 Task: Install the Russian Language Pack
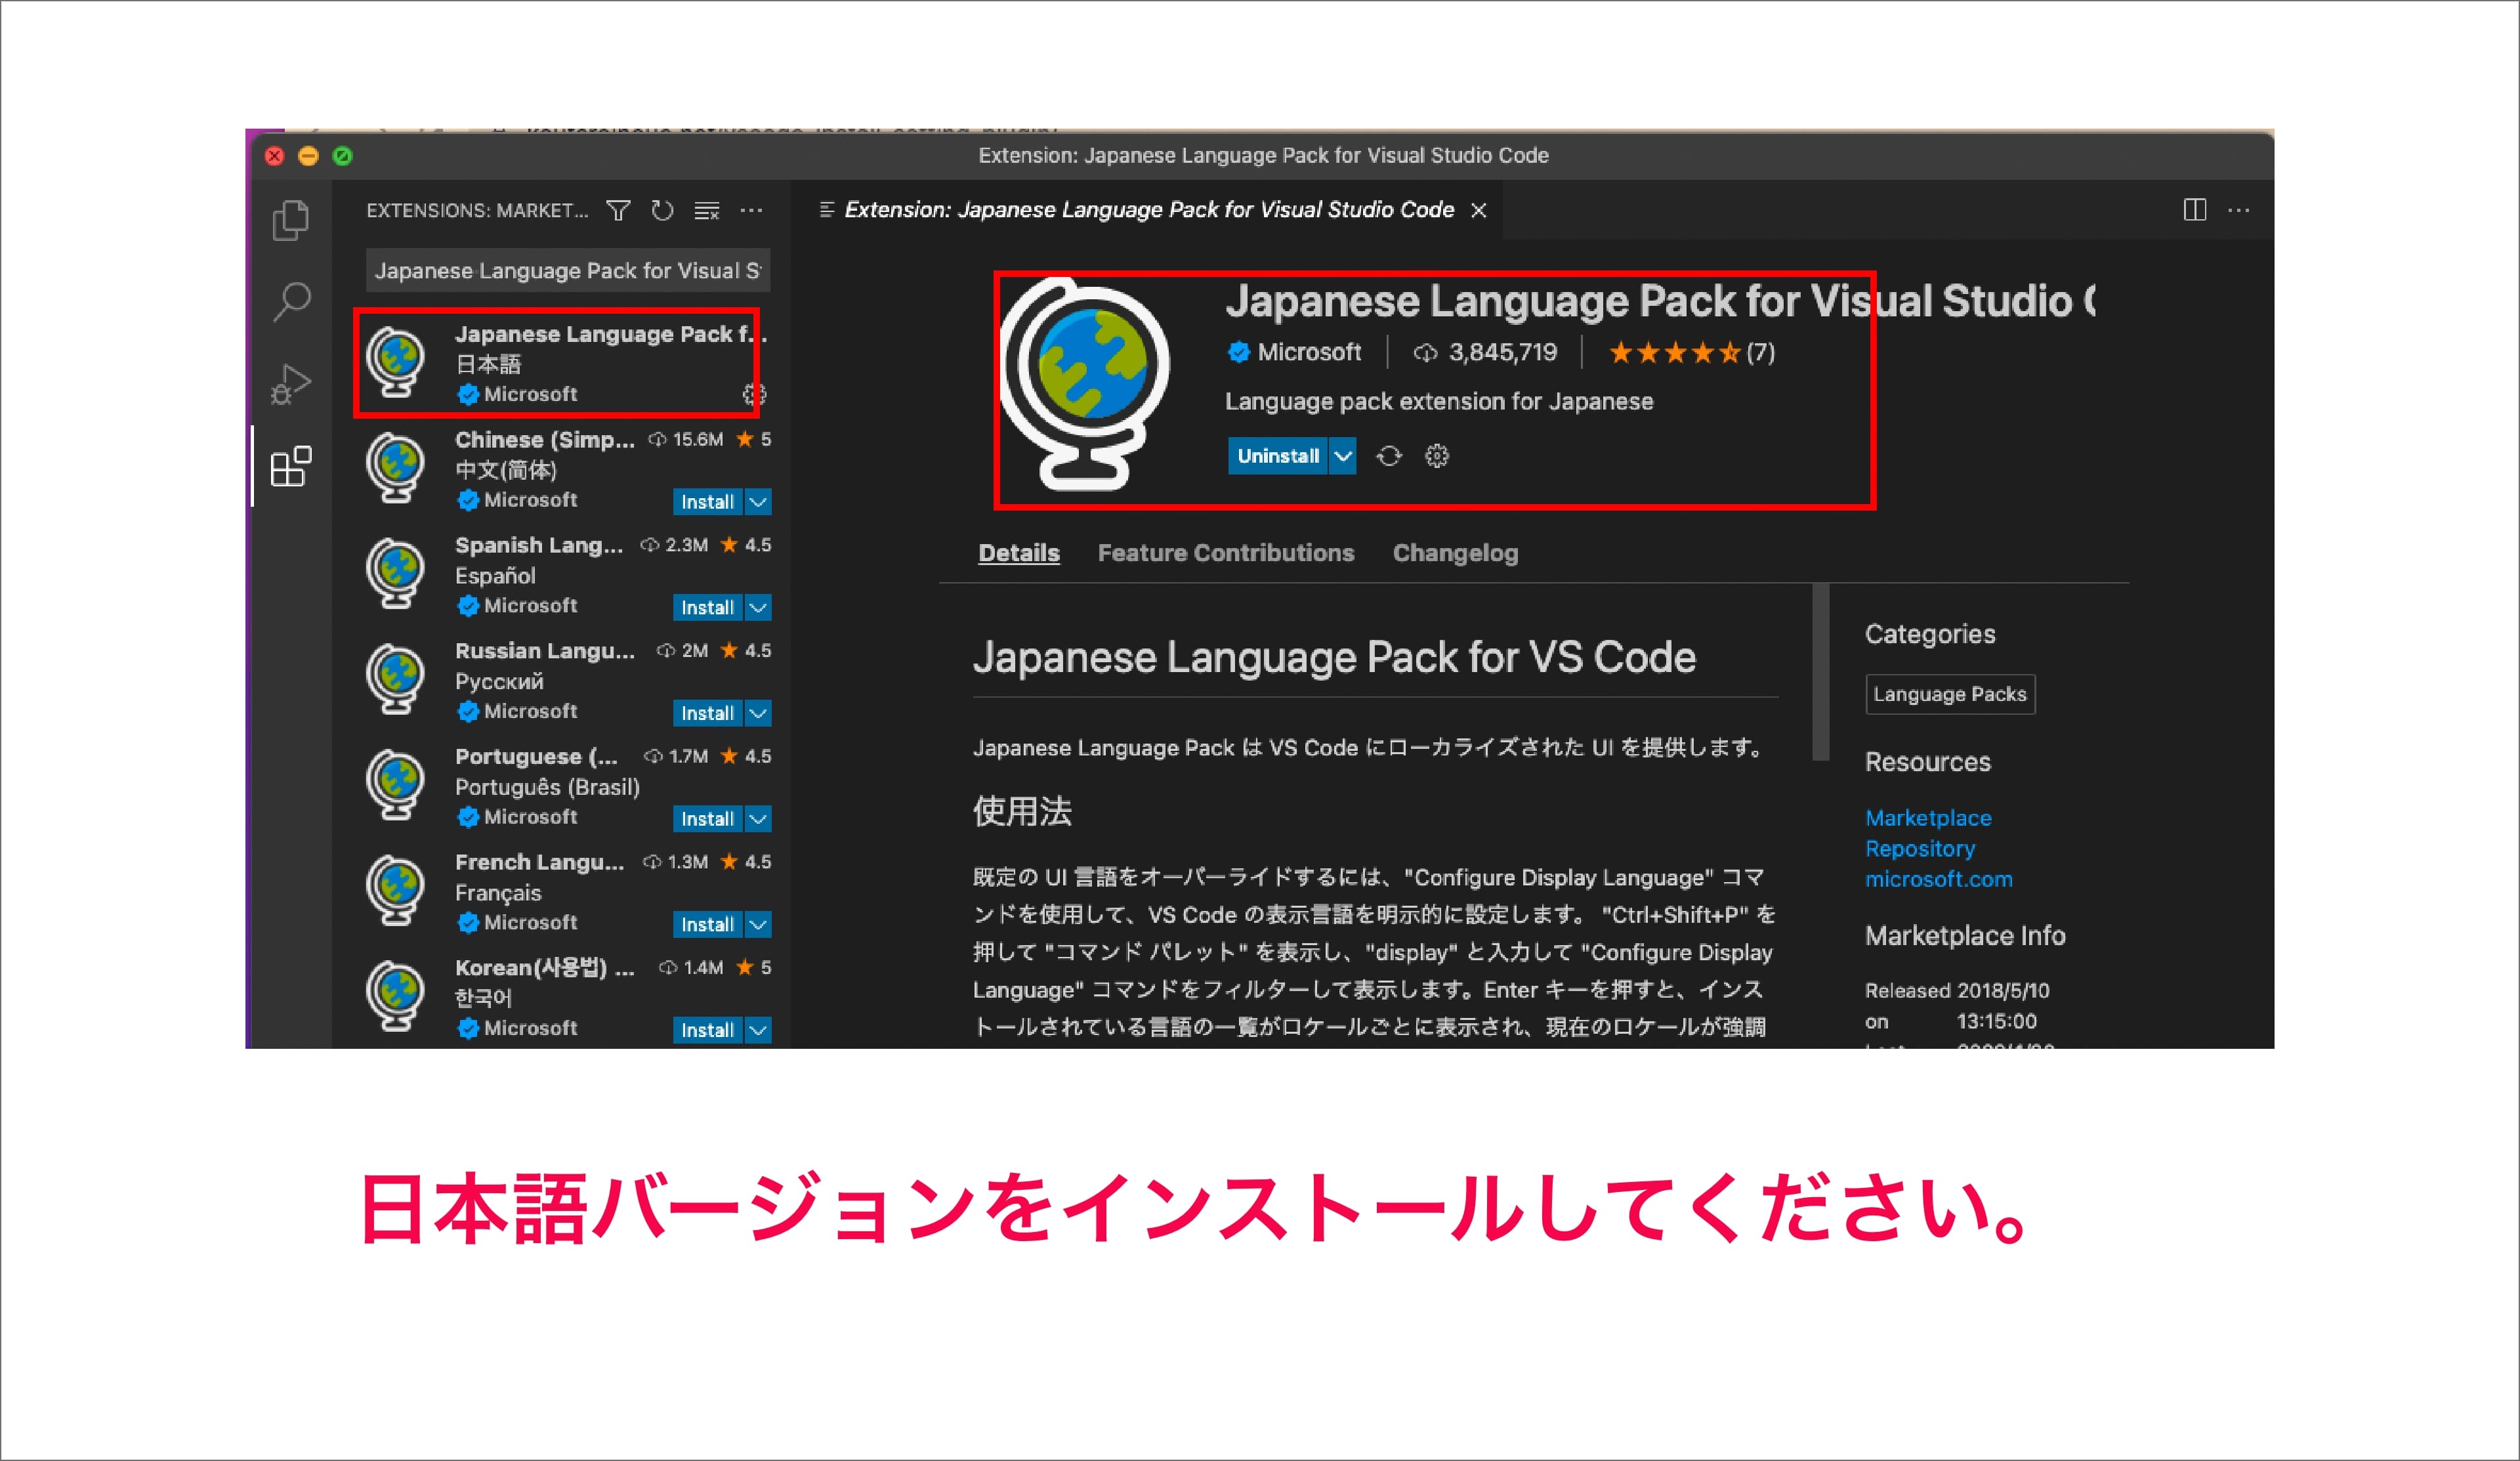(x=708, y=713)
